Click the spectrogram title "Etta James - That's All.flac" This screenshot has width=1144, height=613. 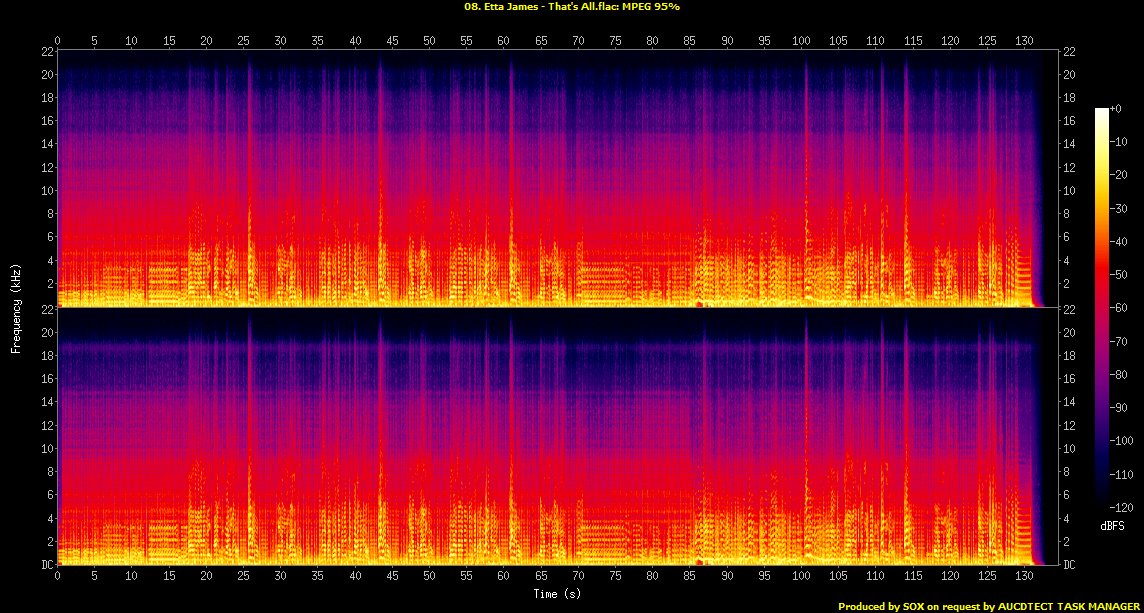coord(571,7)
